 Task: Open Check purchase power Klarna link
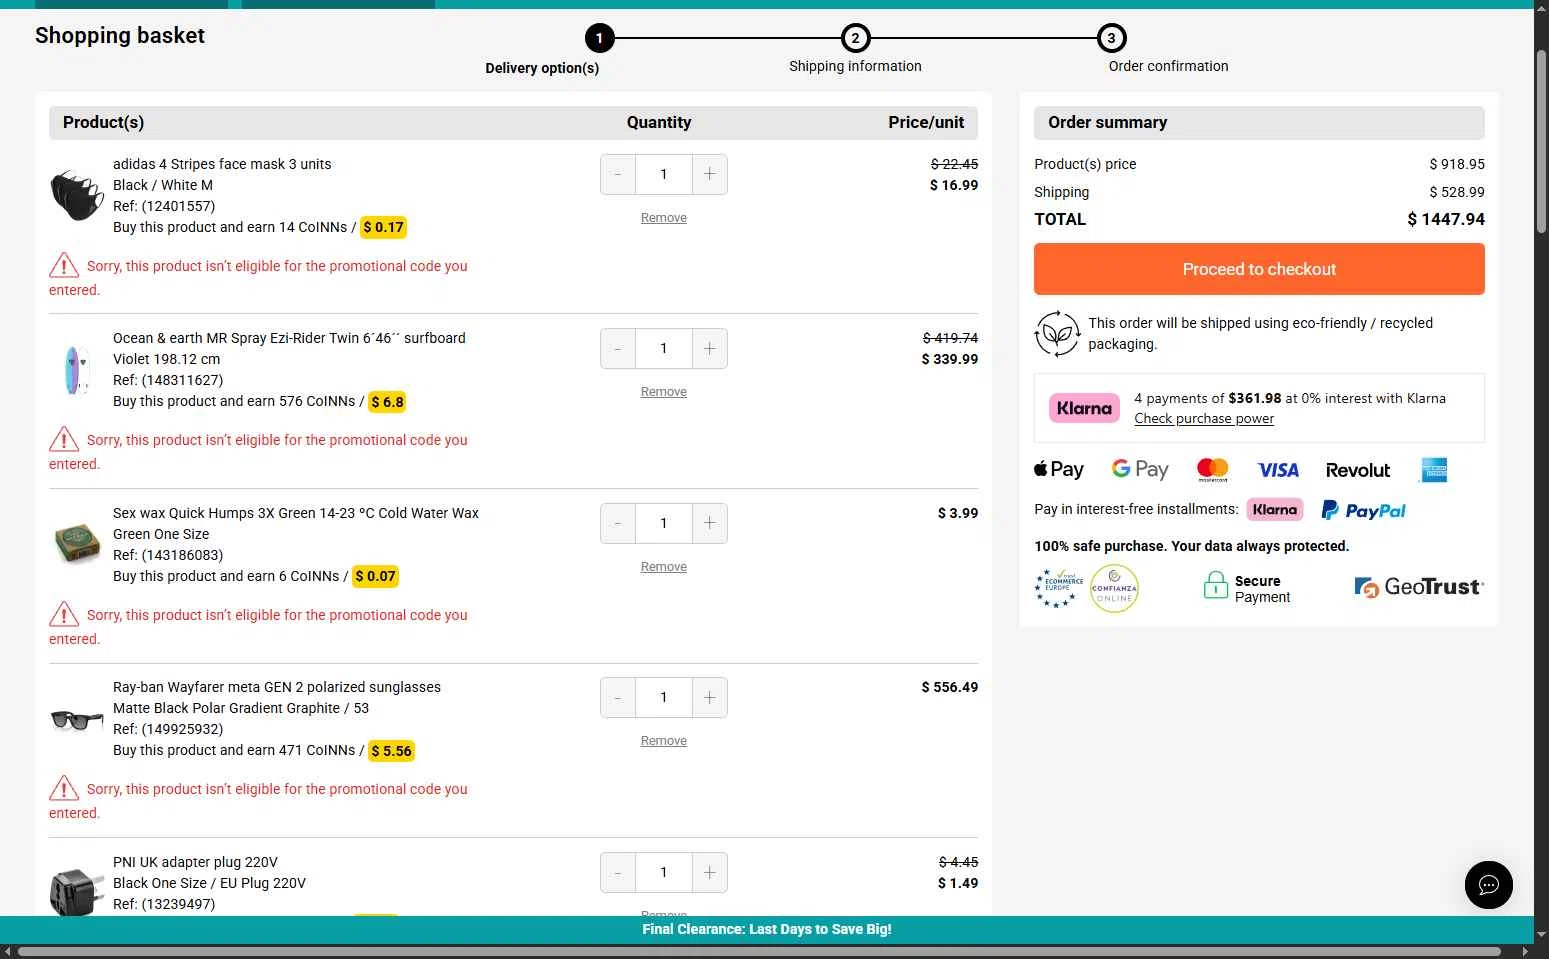(x=1204, y=419)
